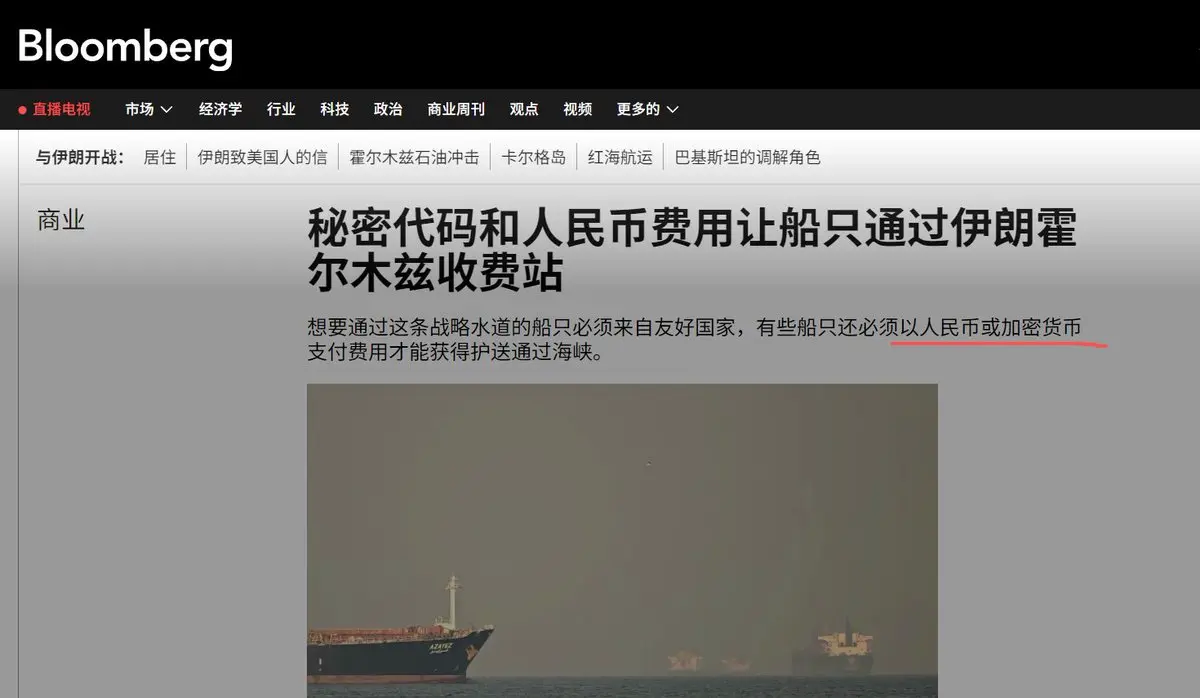Click 巴基斯坦的调解角色 topic link
Image resolution: width=1200 pixels, height=698 pixels.
pyautogui.click(x=748, y=157)
